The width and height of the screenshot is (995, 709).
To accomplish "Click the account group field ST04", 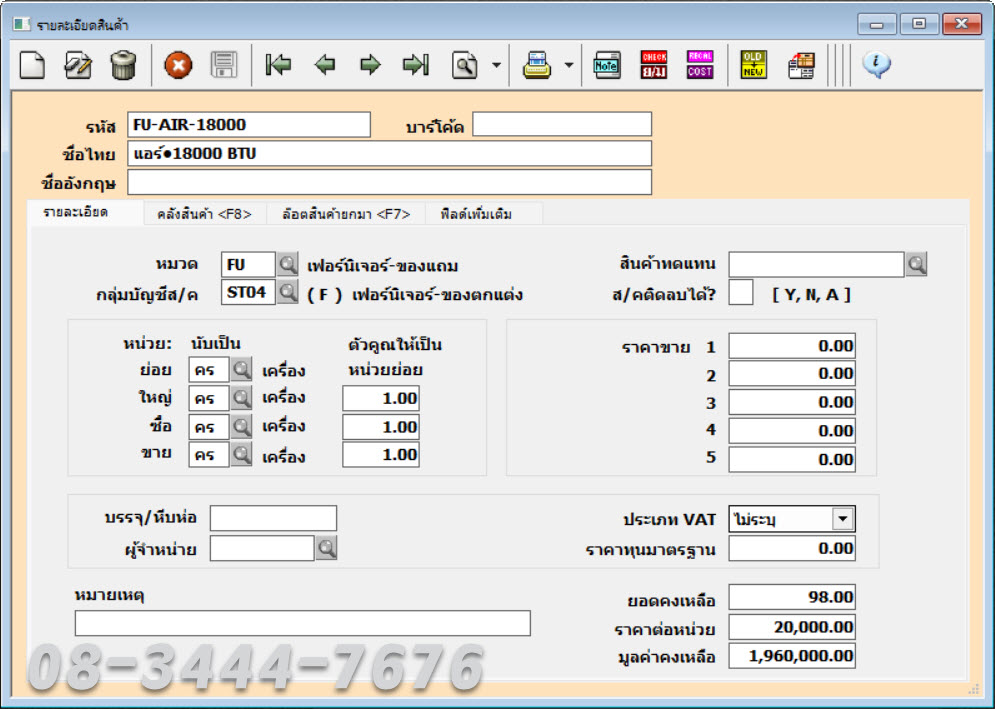I will point(248,292).
